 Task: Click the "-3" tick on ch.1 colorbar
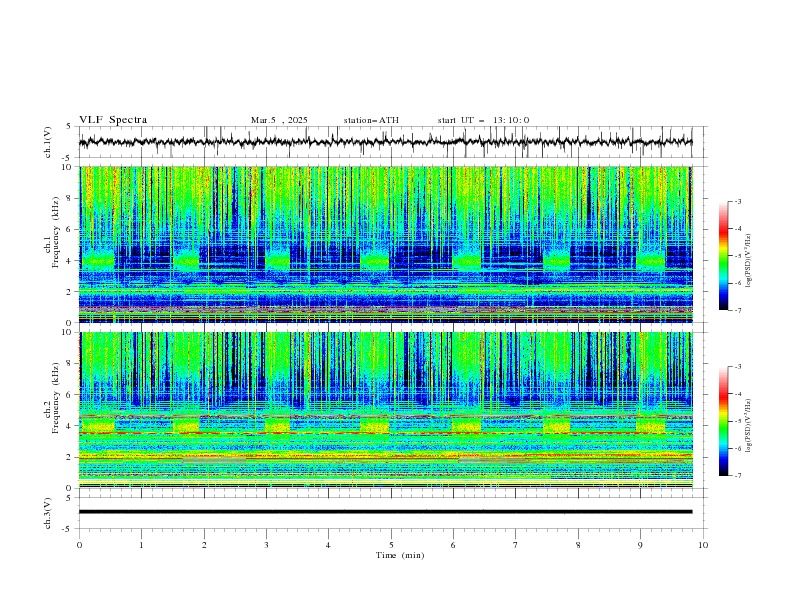[738, 201]
